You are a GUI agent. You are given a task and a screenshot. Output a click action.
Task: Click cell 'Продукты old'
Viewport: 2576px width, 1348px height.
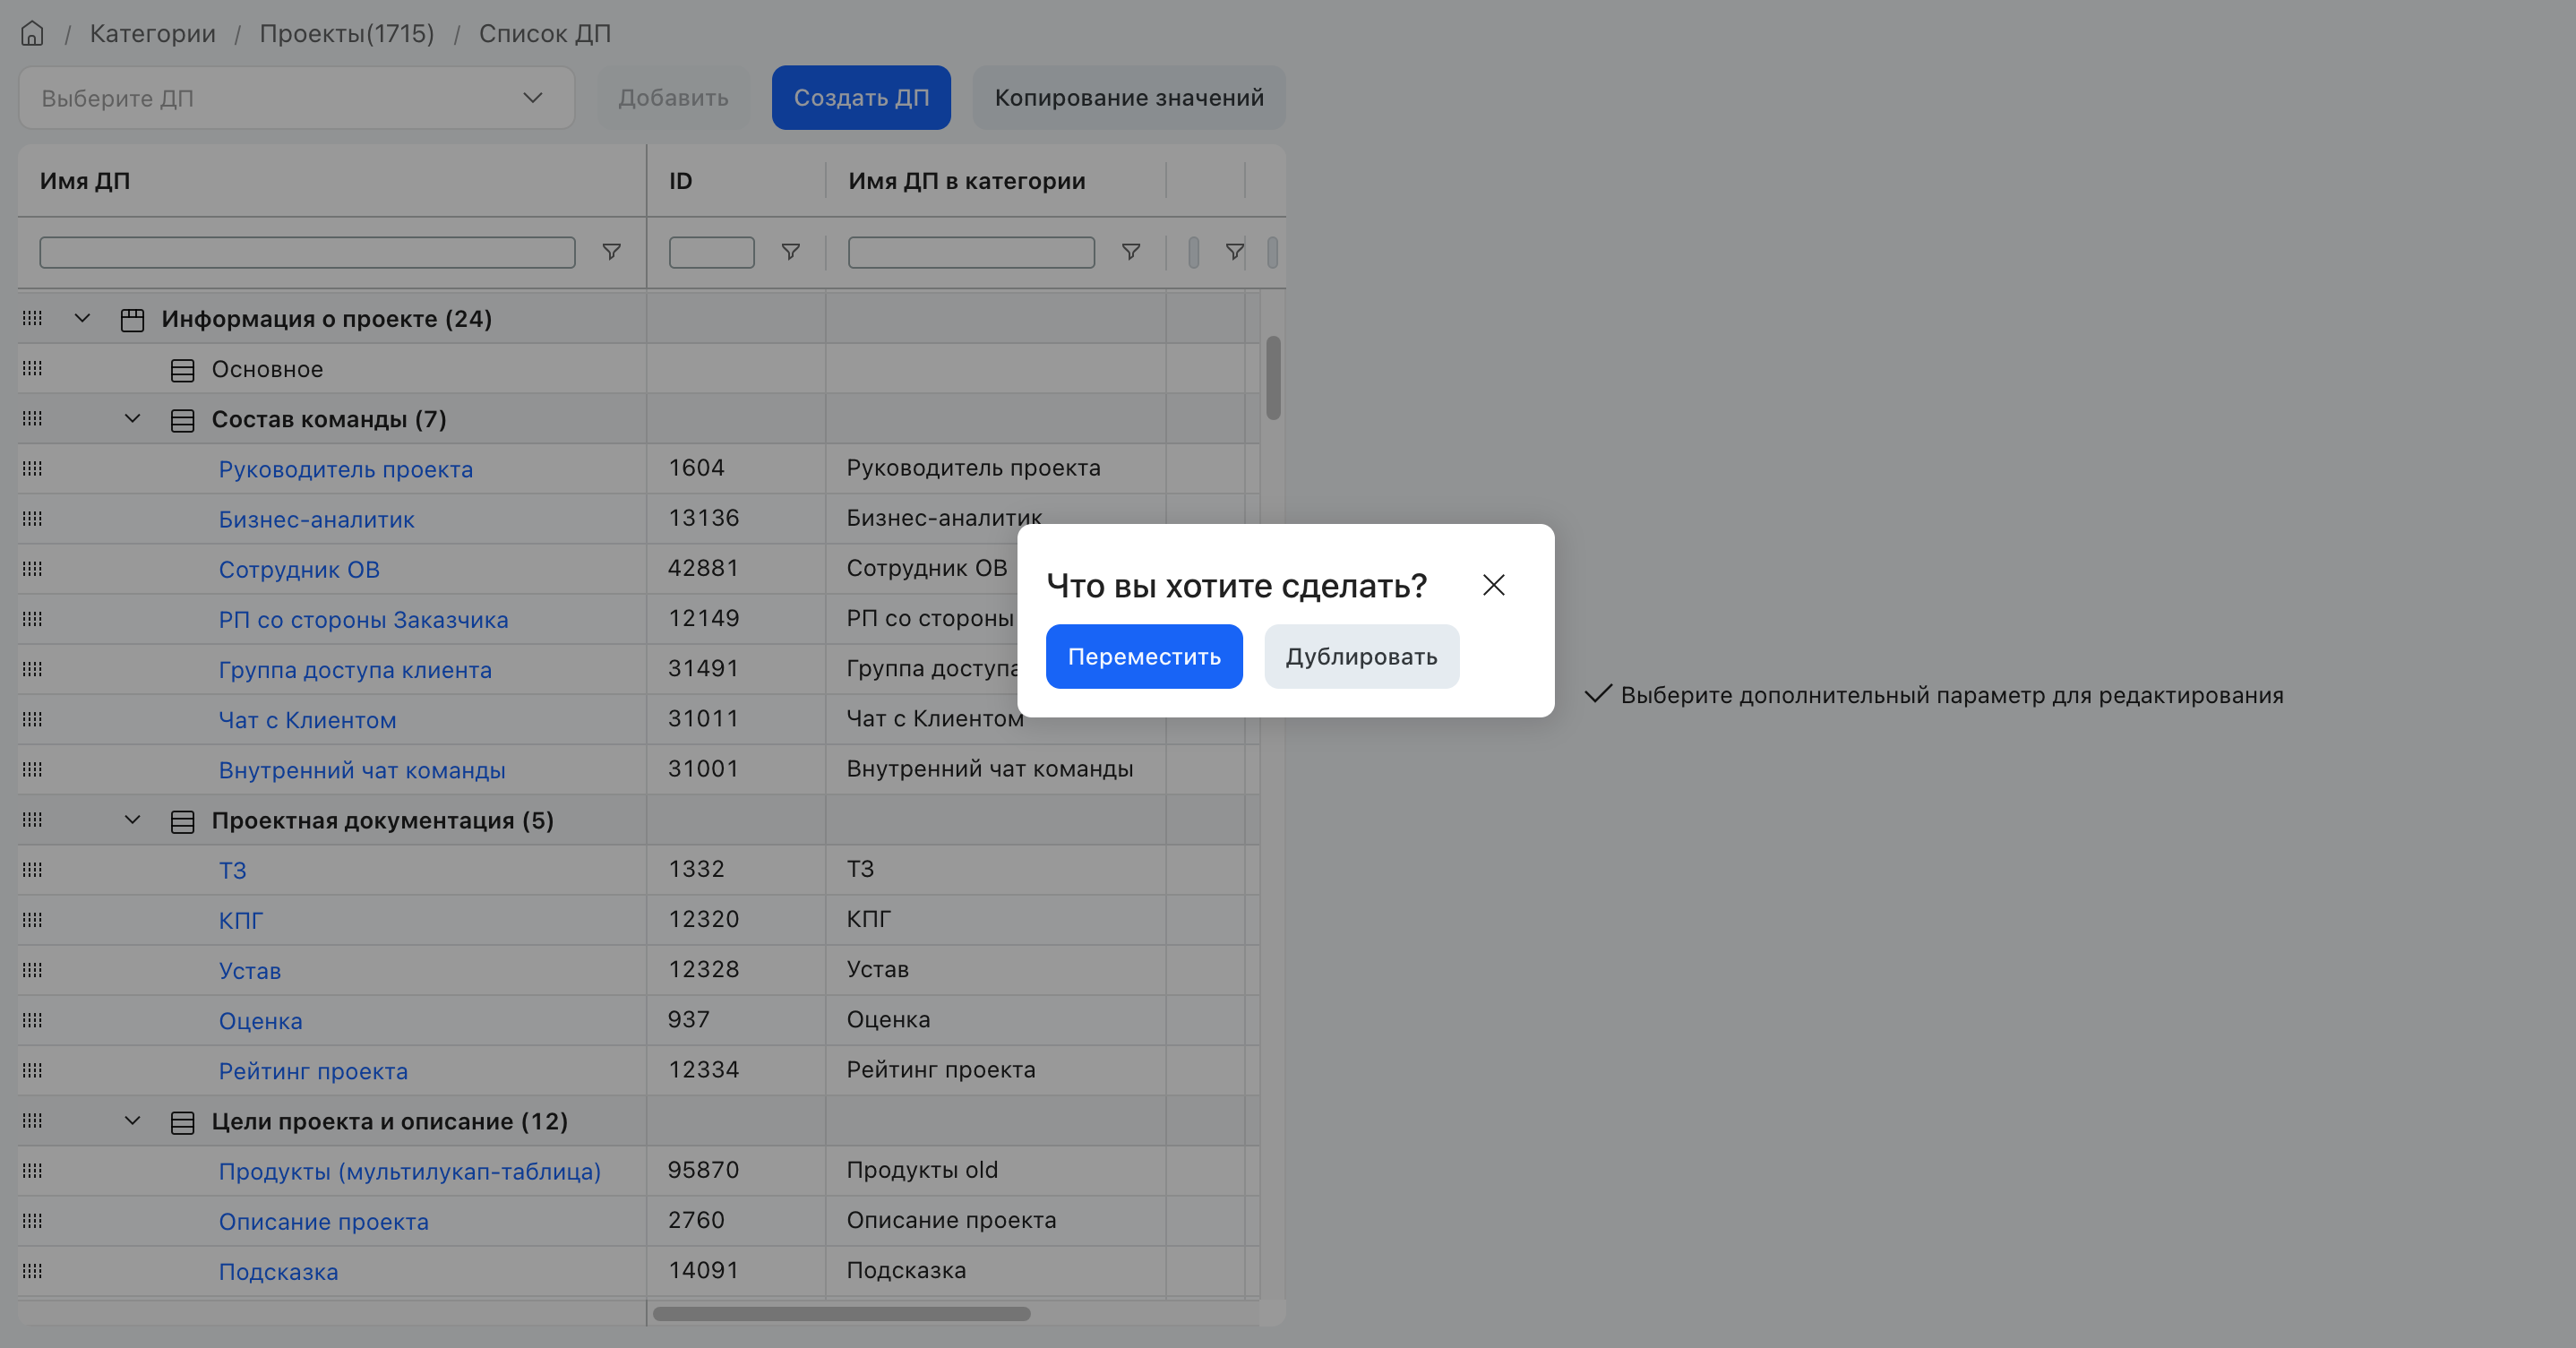[x=922, y=1170]
